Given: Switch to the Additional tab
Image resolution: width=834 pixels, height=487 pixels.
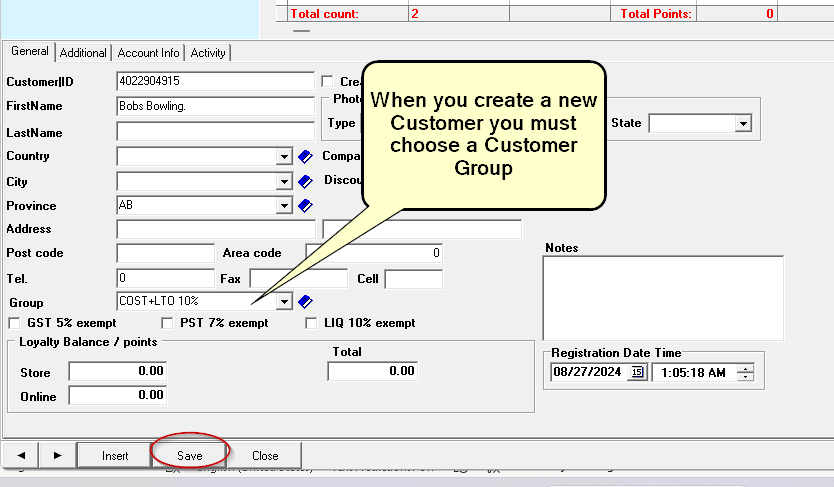Looking at the screenshot, I should (x=83, y=53).
